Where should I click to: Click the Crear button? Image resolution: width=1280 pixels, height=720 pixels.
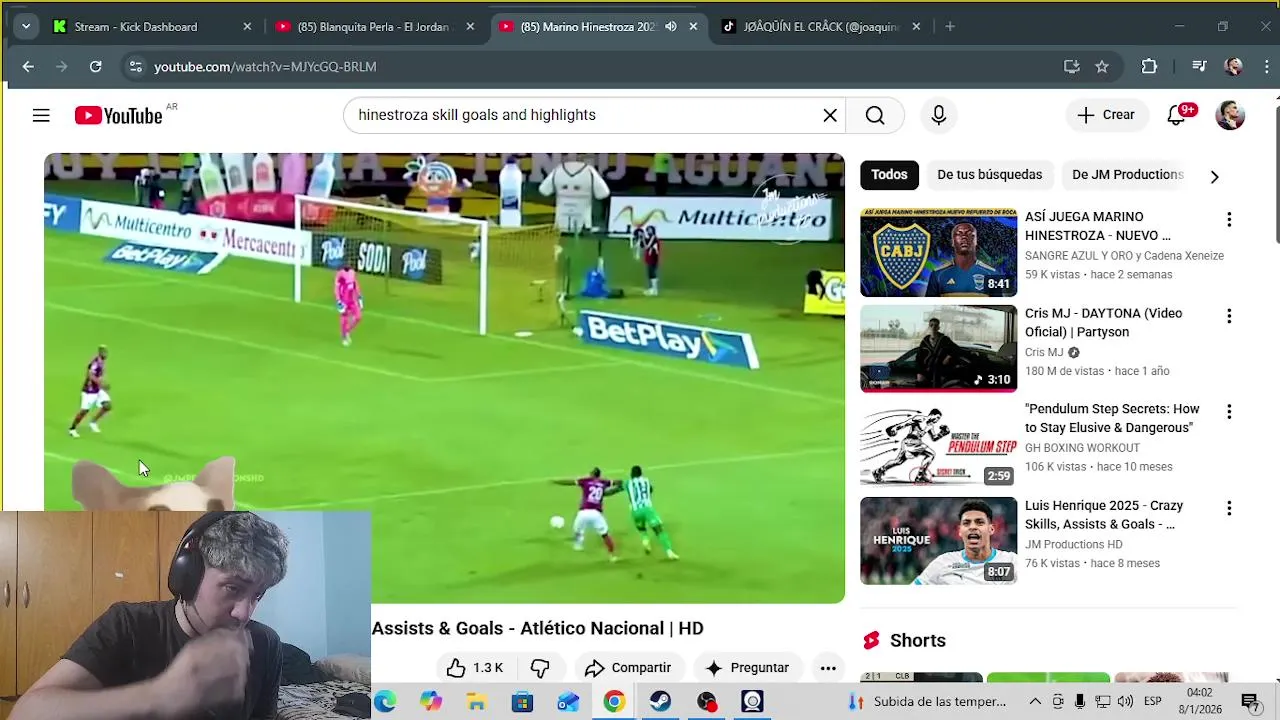pos(1105,115)
